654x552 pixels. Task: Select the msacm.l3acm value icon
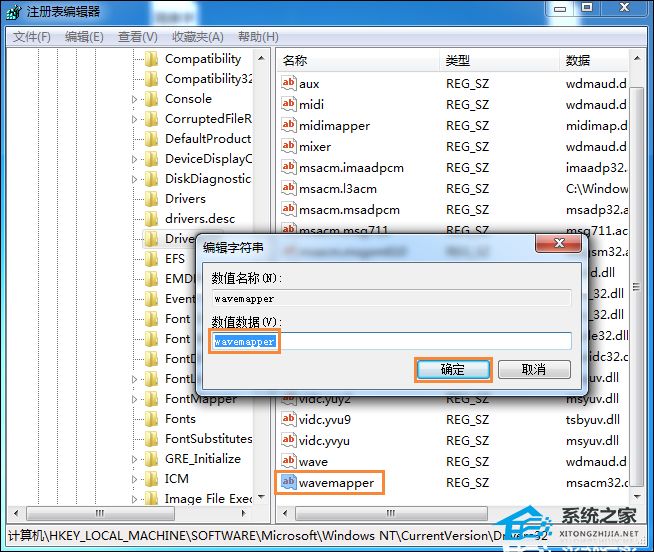[x=289, y=188]
